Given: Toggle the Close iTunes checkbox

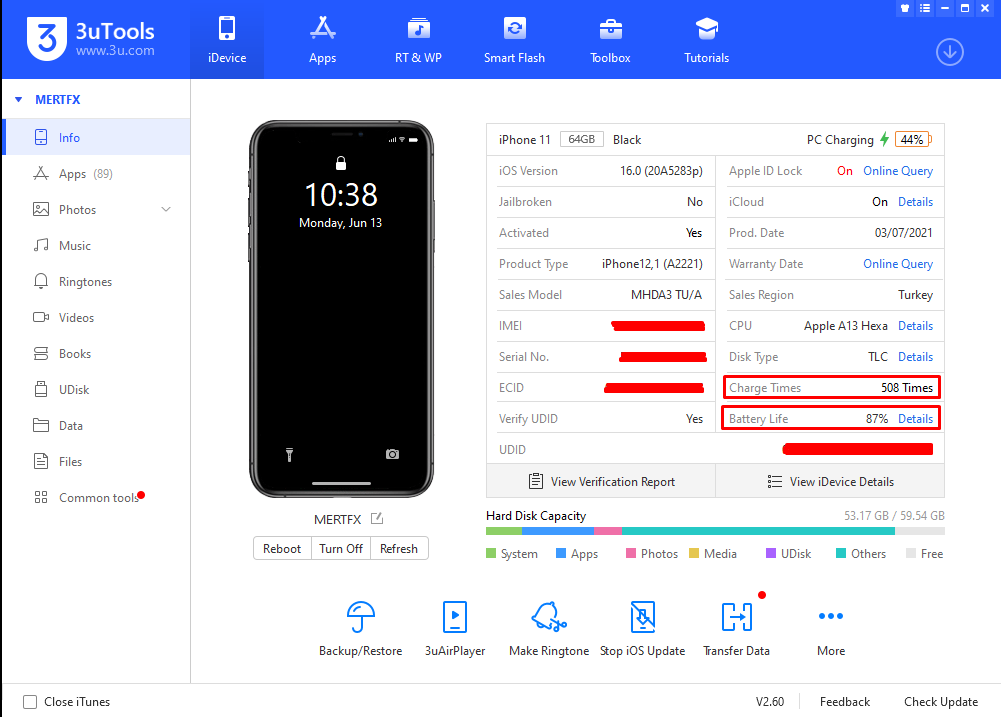Looking at the screenshot, I should click(x=30, y=702).
